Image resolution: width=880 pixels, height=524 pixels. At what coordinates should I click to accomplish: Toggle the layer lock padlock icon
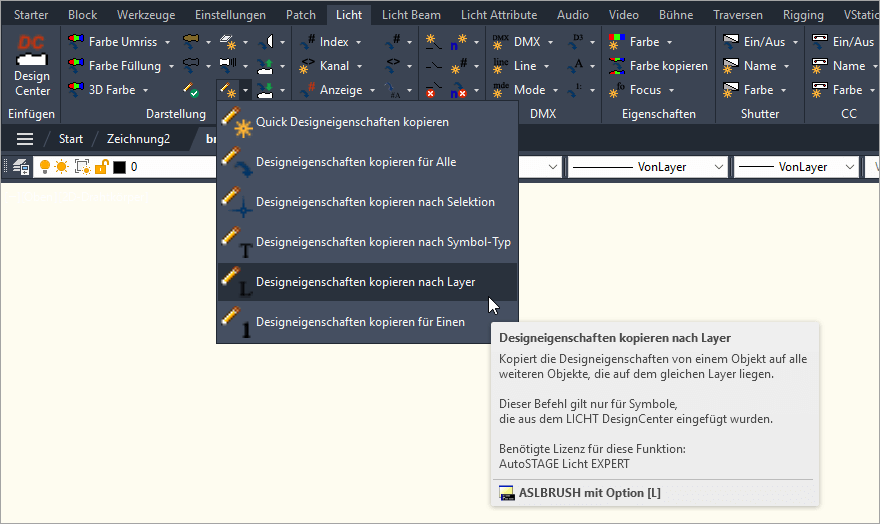102,167
